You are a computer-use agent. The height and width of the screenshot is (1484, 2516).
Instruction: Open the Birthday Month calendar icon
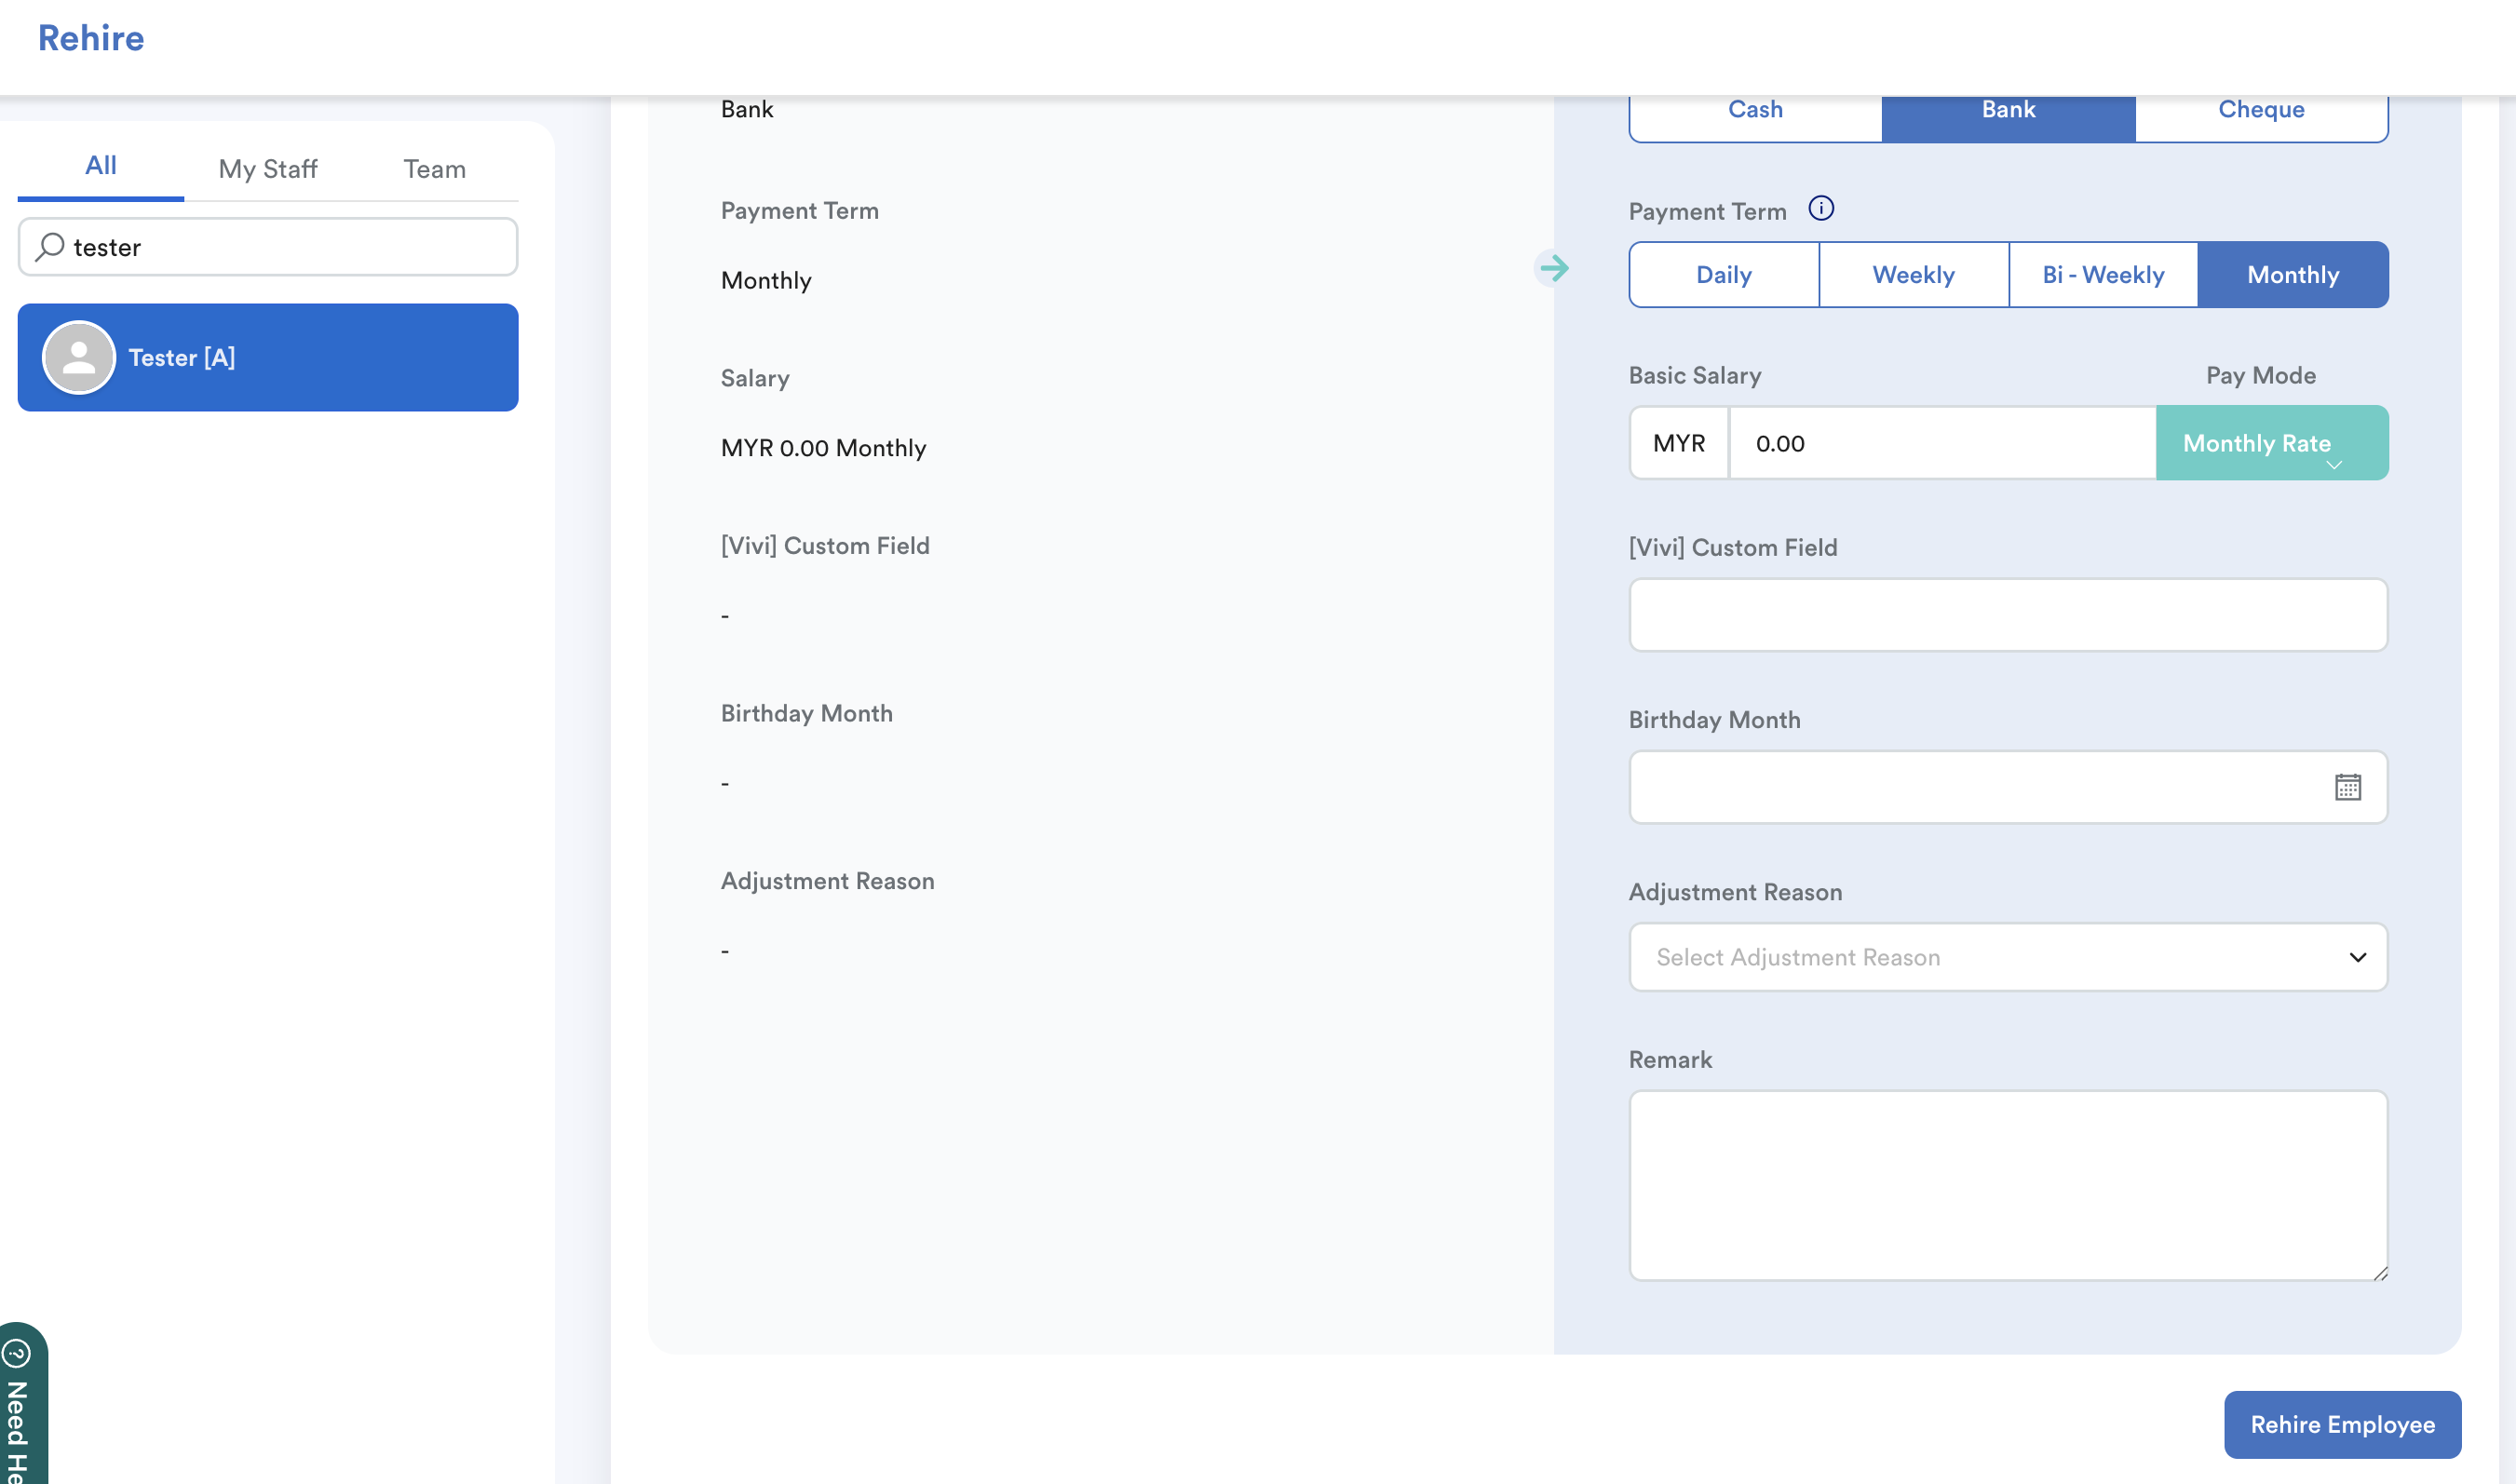(2347, 787)
